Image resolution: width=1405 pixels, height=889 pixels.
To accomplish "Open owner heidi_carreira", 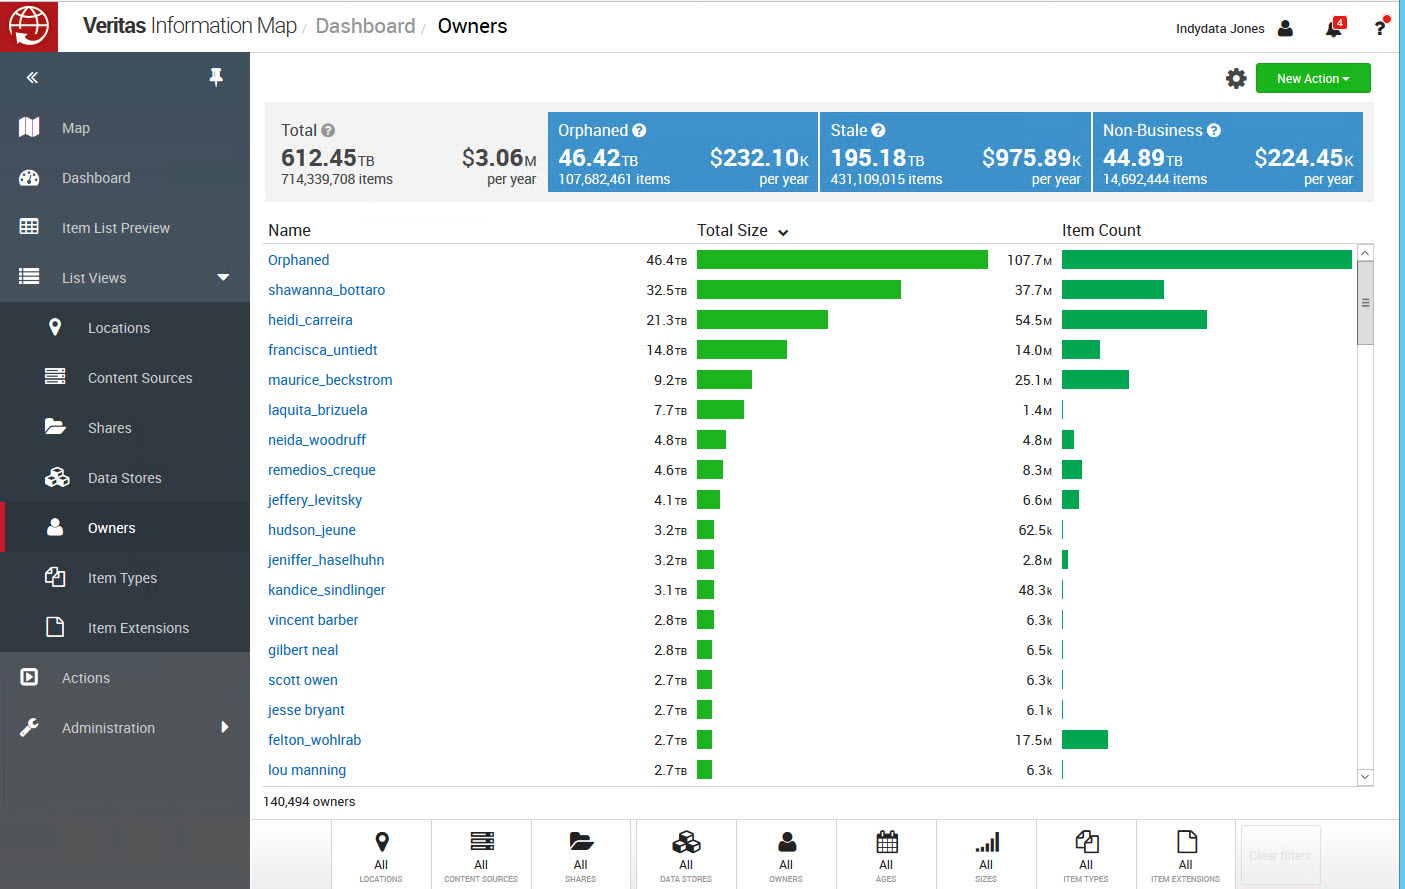I will (x=310, y=320).
